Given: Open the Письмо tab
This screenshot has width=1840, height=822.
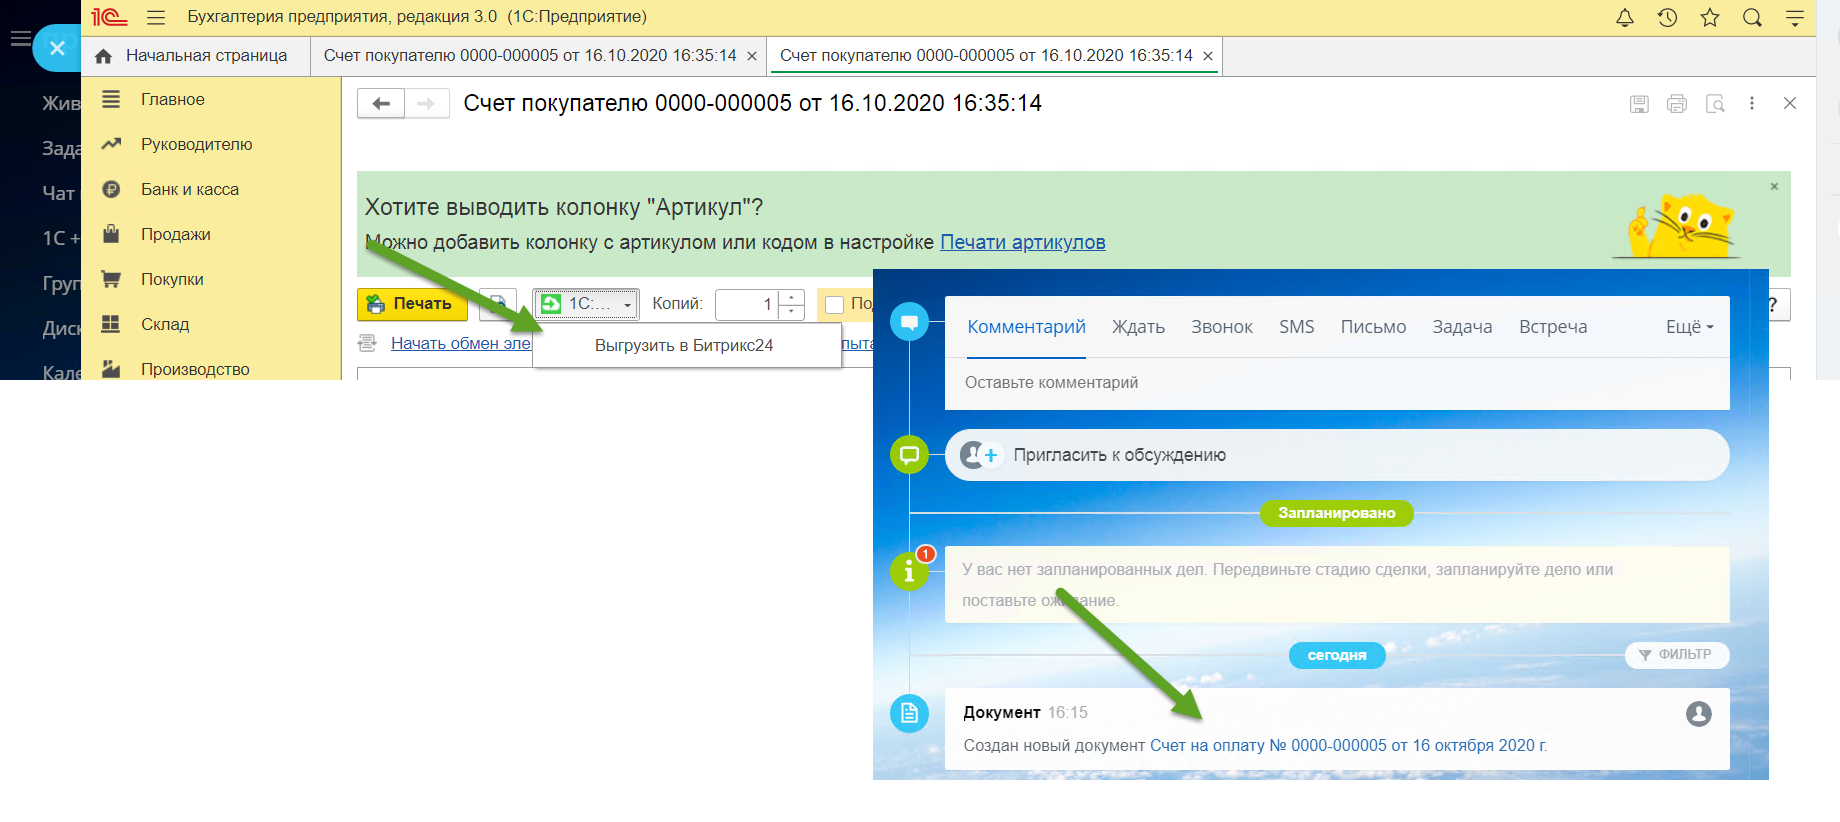Looking at the screenshot, I should pyautogui.click(x=1373, y=327).
